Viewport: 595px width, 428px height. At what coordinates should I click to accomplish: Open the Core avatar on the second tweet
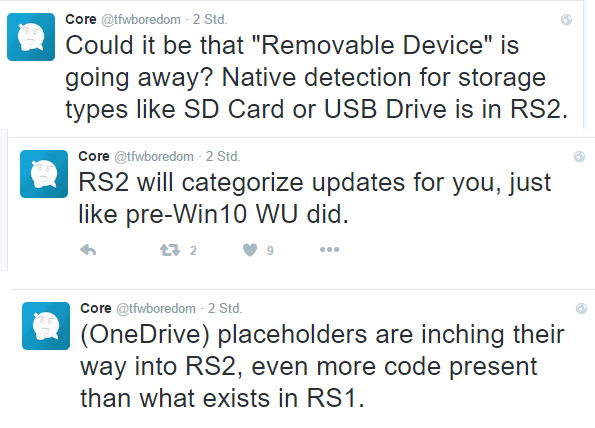(44, 174)
